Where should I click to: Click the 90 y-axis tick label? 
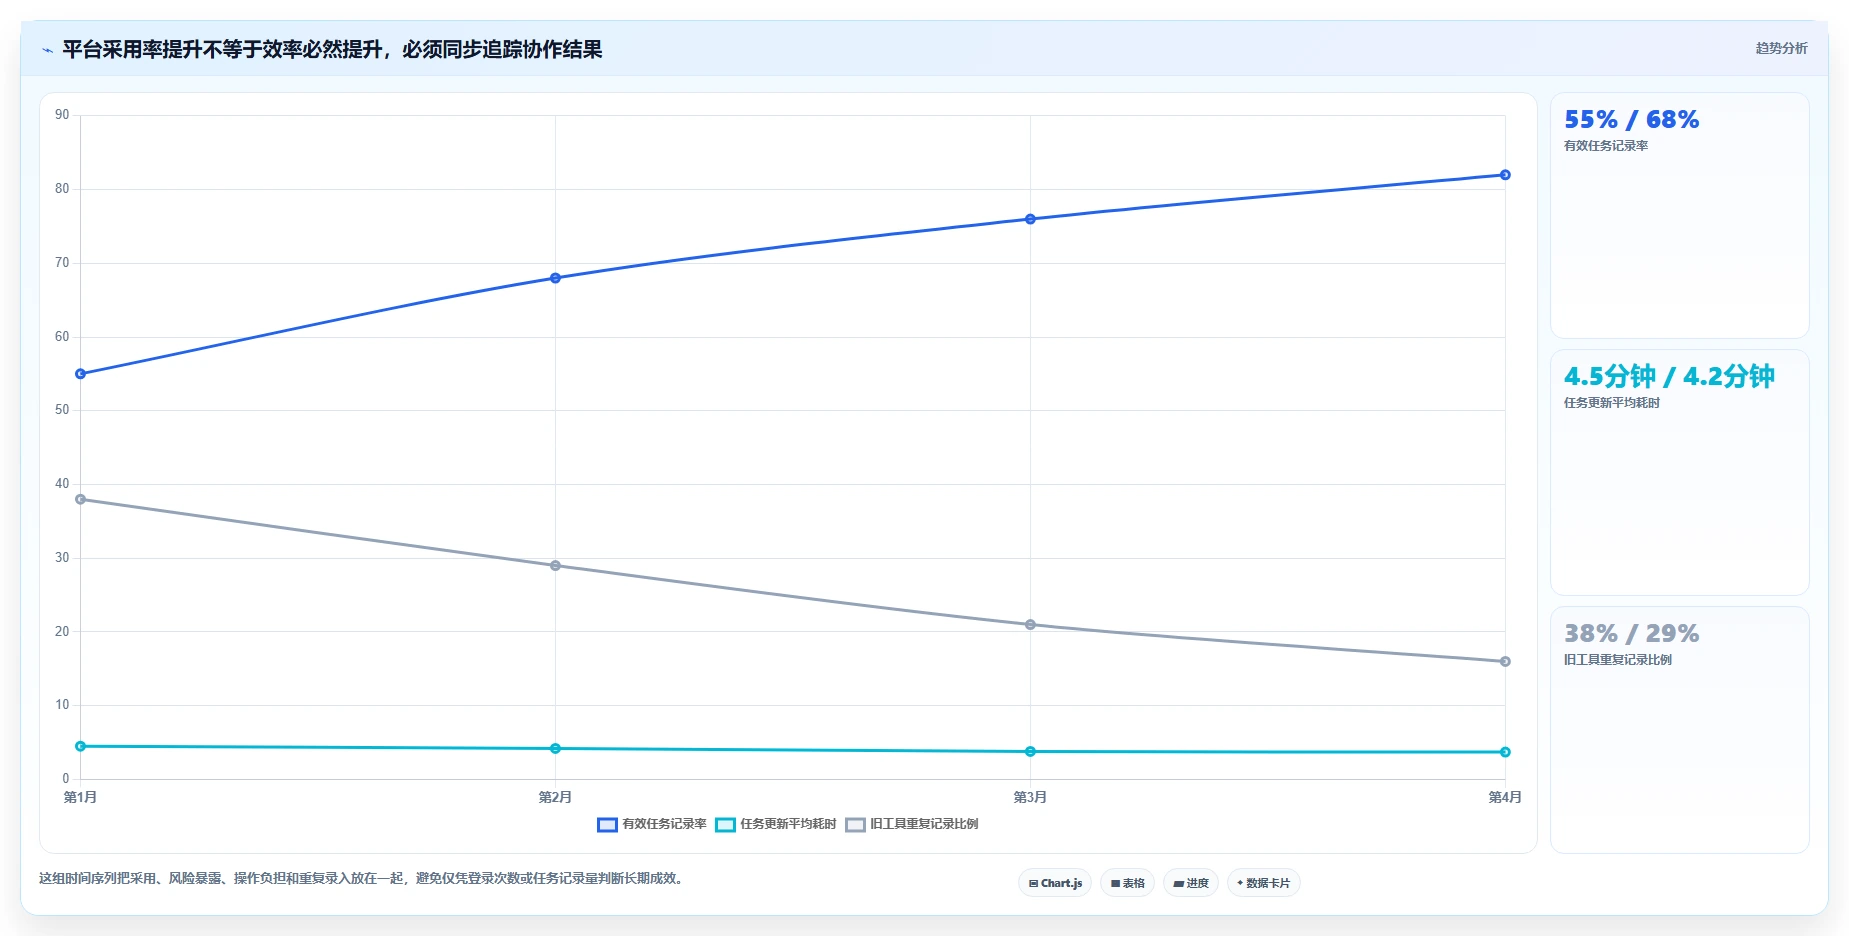pos(62,115)
